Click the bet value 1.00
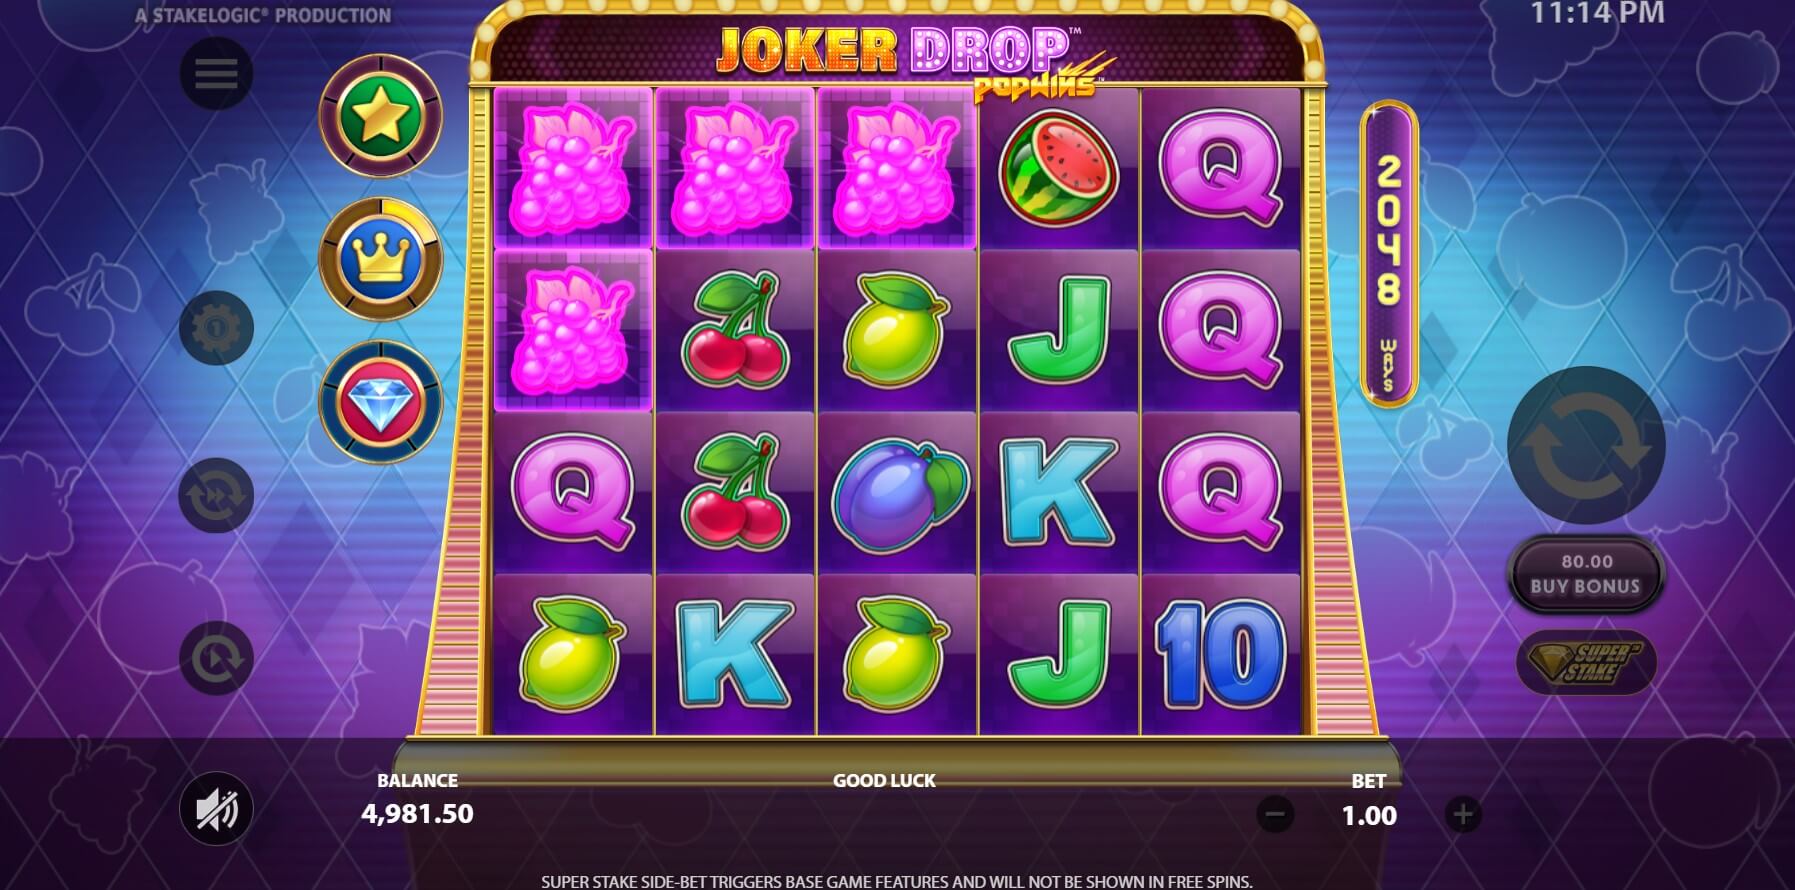 tap(1369, 816)
